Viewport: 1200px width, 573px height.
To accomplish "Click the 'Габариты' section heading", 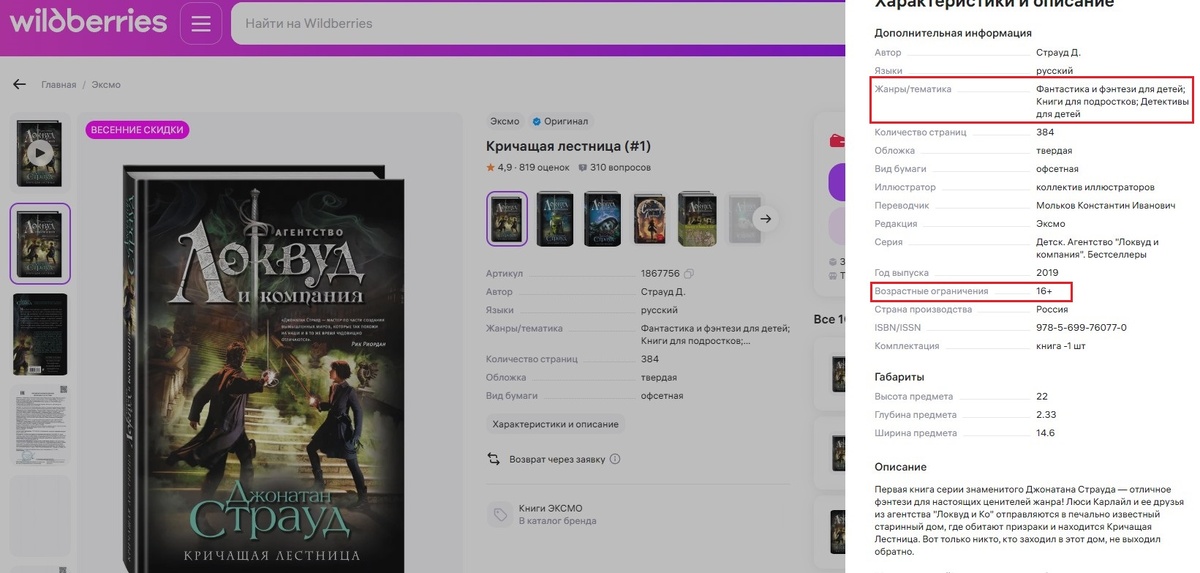I will pyautogui.click(x=899, y=377).
